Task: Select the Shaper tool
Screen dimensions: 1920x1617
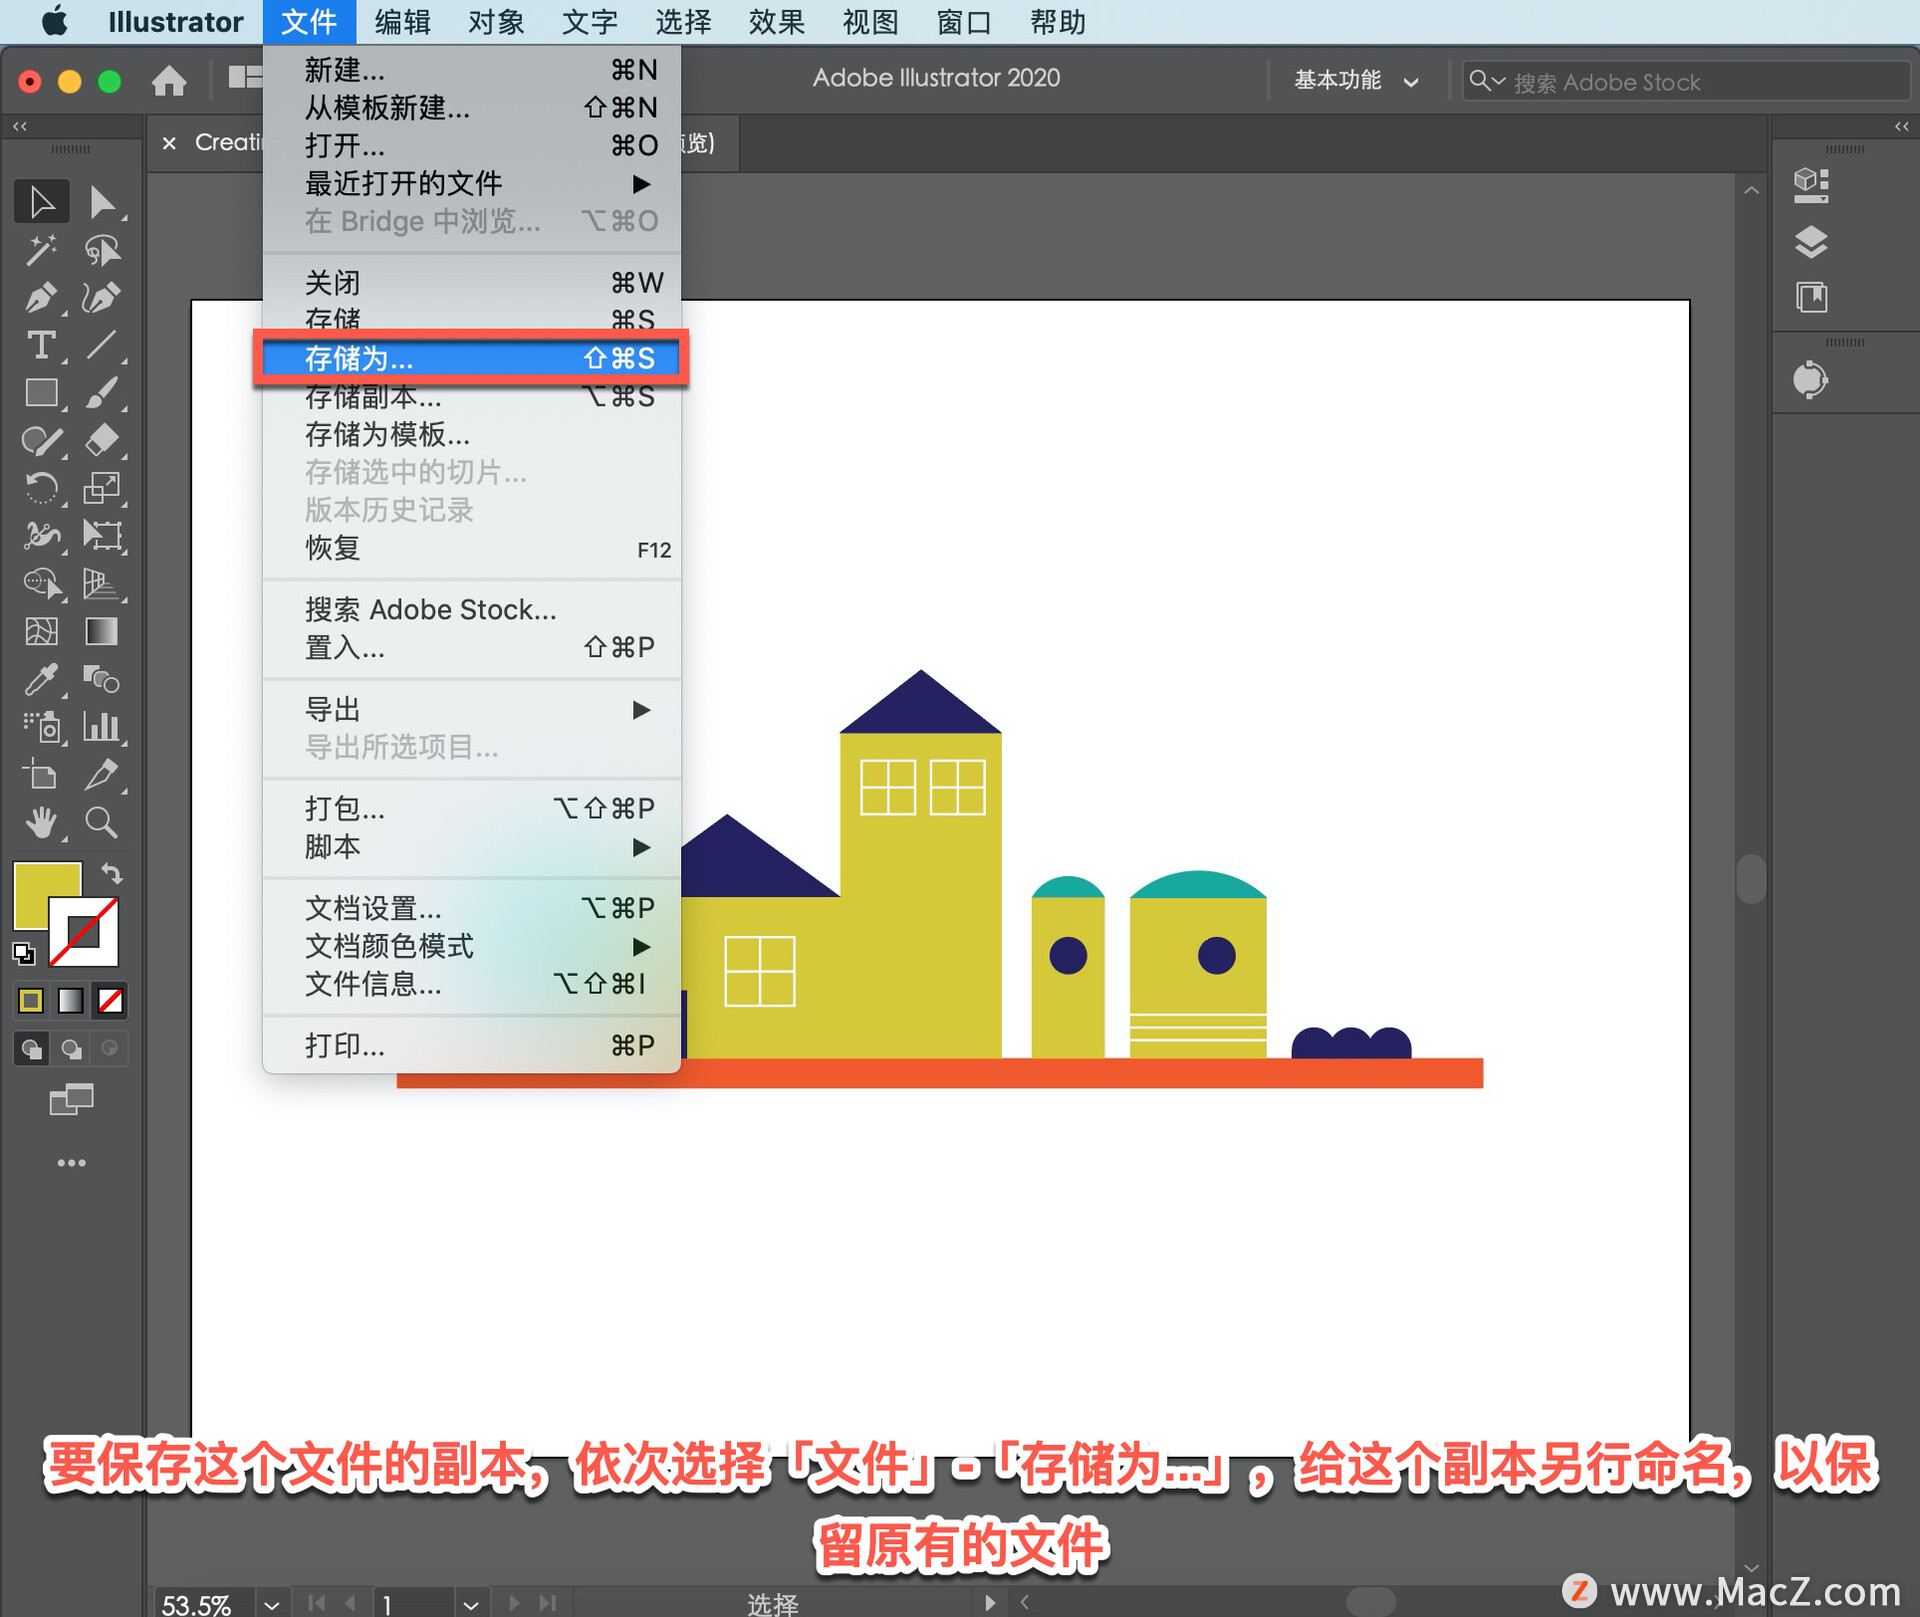Action: 42,441
